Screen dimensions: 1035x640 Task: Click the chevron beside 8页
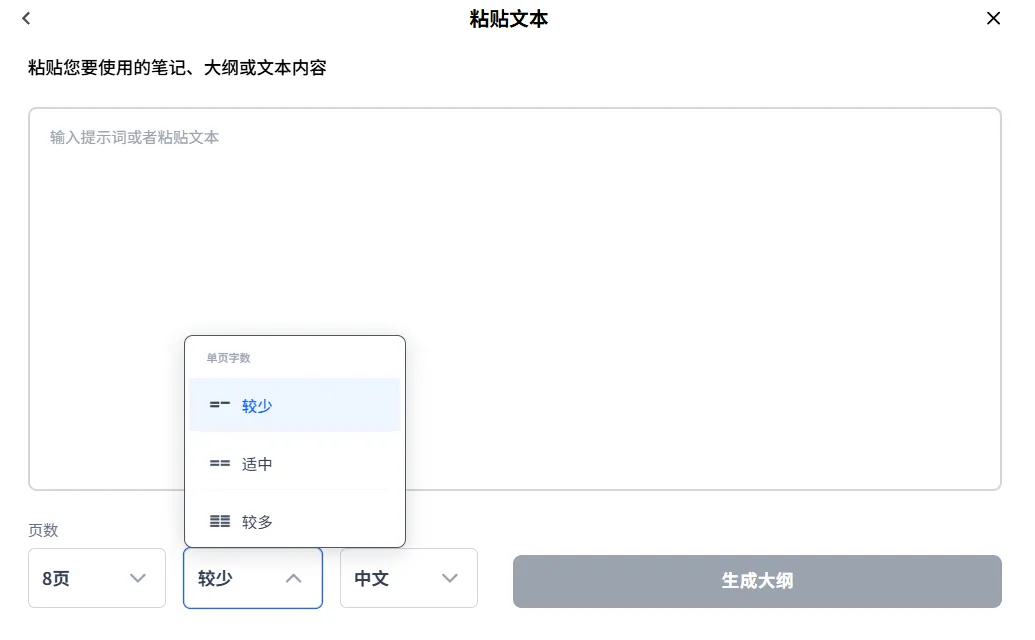[x=139, y=578]
